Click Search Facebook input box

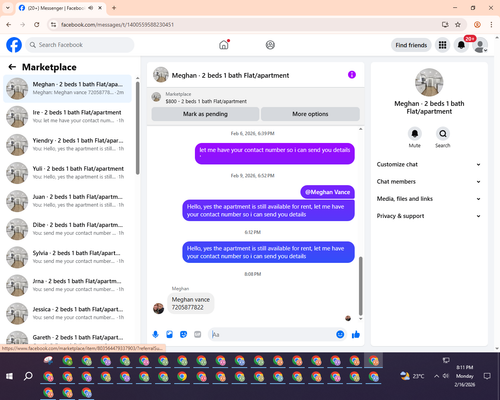pyautogui.click(x=80, y=45)
